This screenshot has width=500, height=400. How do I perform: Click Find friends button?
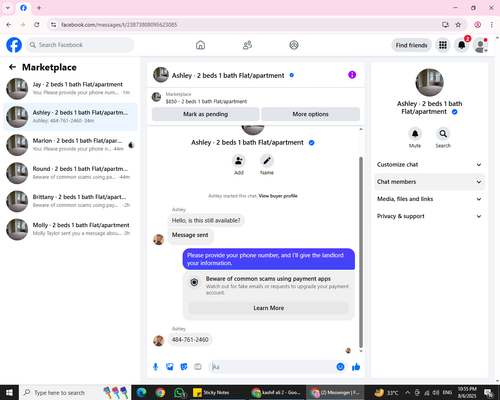click(411, 45)
